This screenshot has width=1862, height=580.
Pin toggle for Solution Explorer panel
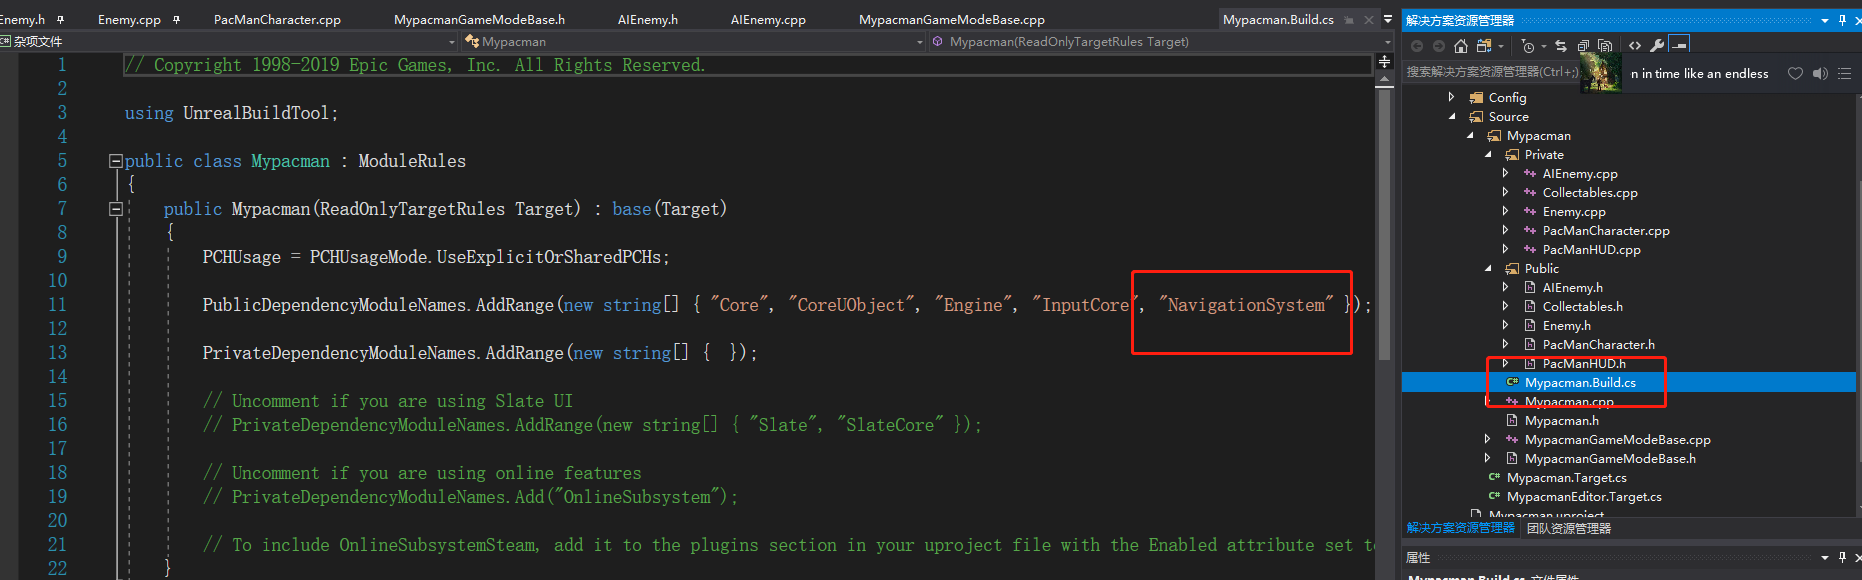[x=1842, y=20]
